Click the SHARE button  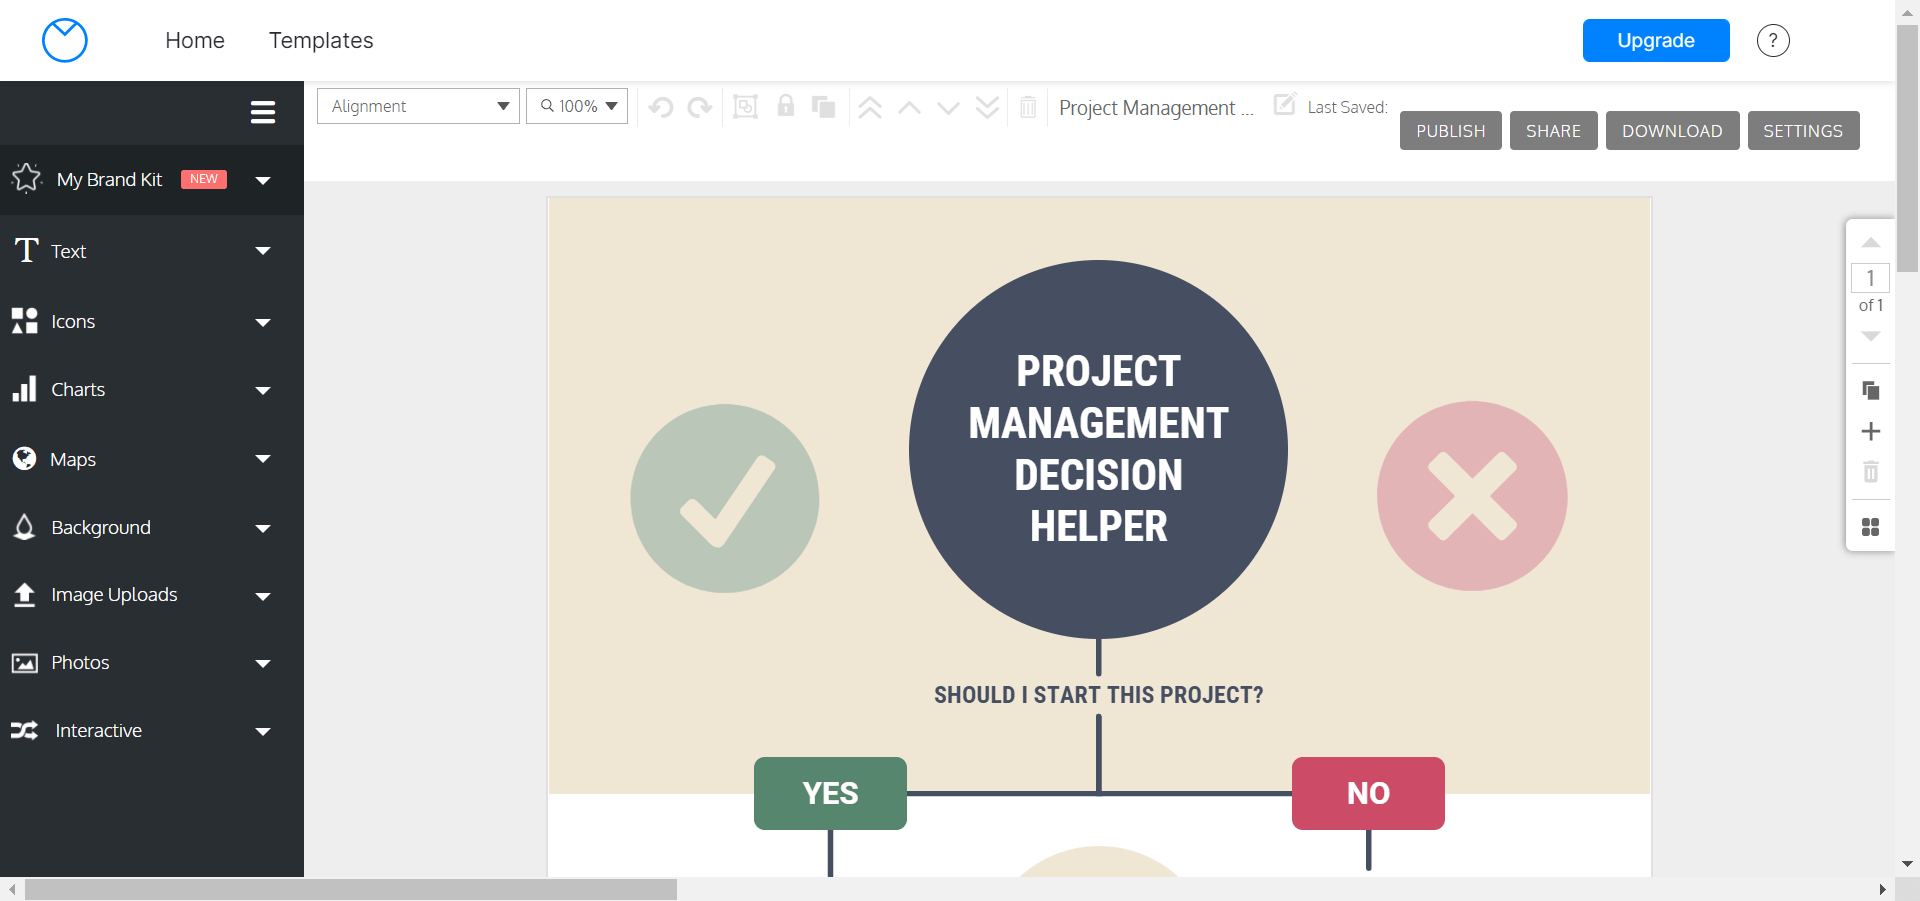click(x=1554, y=131)
